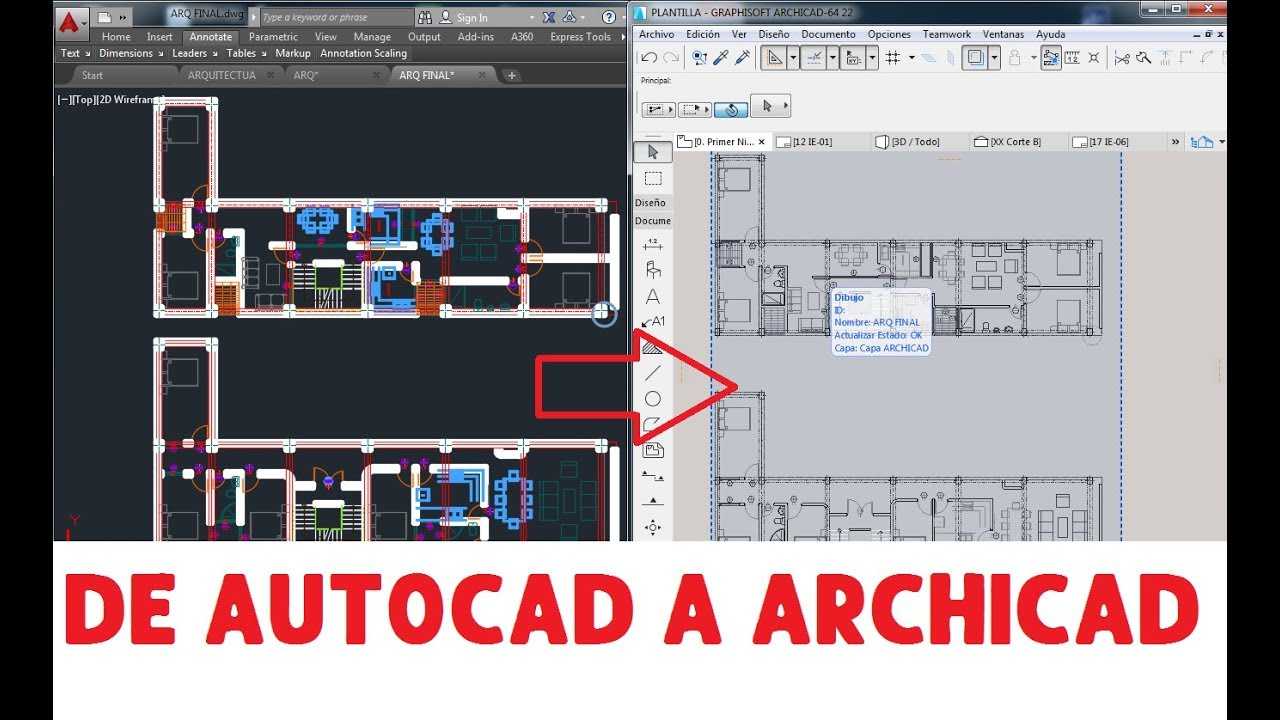Toggle Snap Guides and Points button

(813, 58)
